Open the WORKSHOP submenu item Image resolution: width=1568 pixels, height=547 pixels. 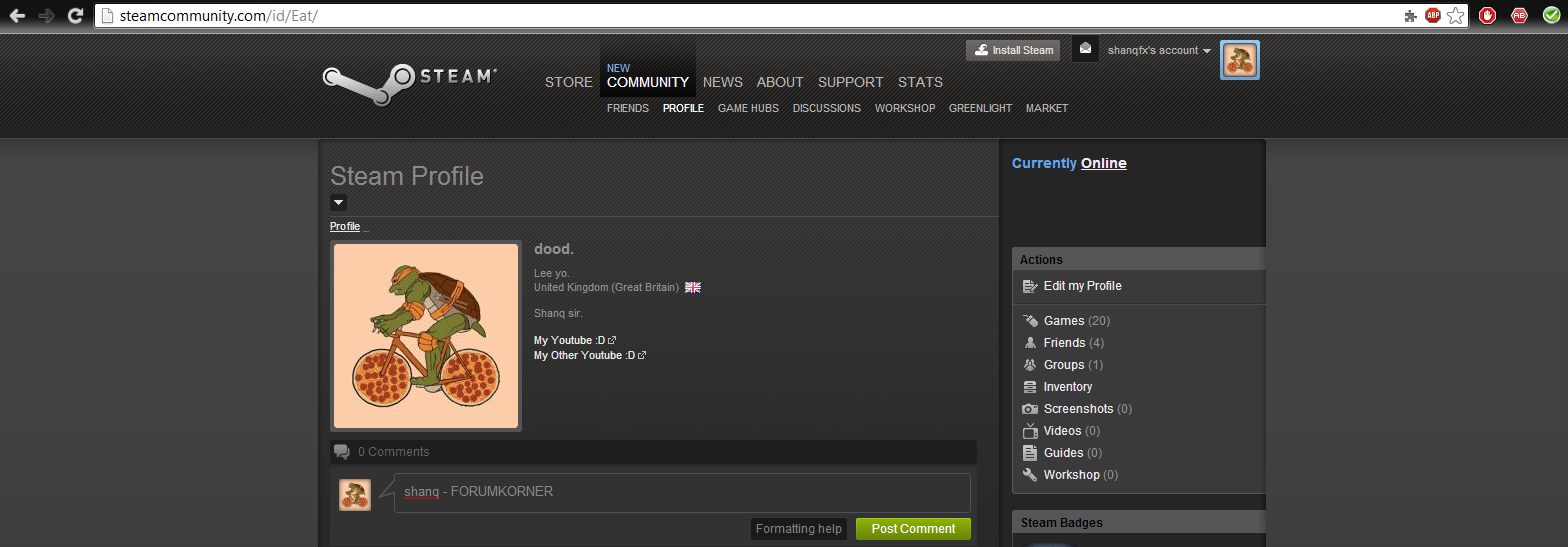click(905, 108)
